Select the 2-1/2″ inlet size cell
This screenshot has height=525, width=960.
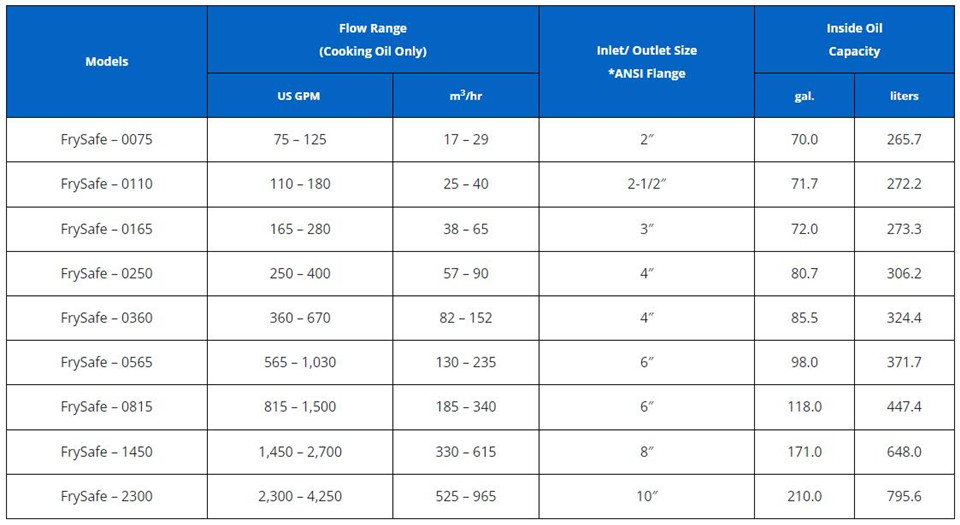pos(647,184)
